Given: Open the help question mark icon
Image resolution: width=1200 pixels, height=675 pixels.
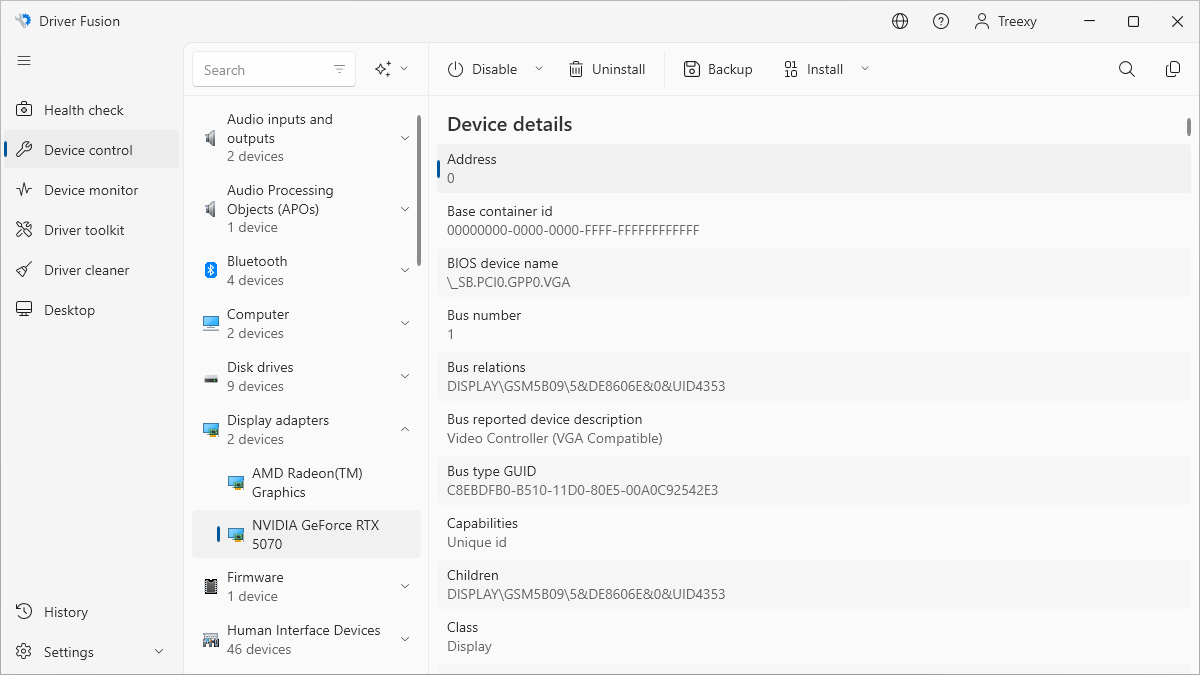Looking at the screenshot, I should pyautogui.click(x=941, y=21).
